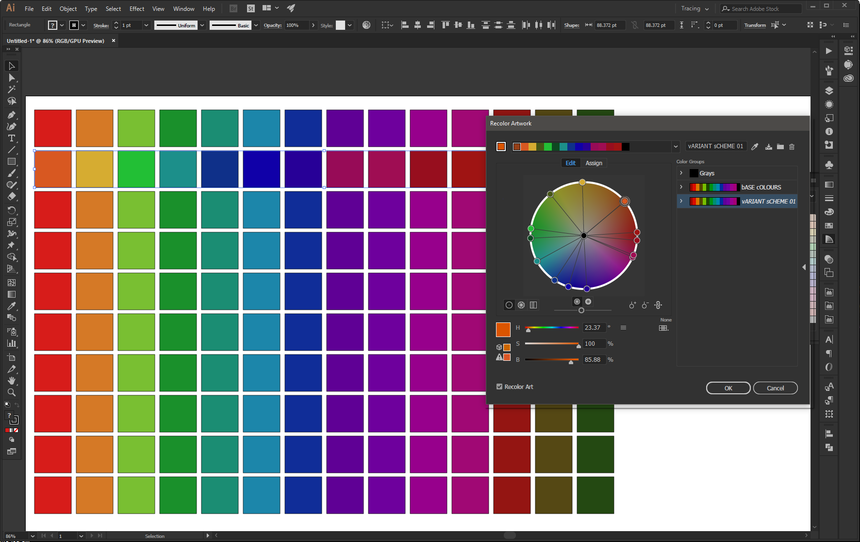Open the Effect menu
The image size is (860, 542).
pyautogui.click(x=136, y=8)
